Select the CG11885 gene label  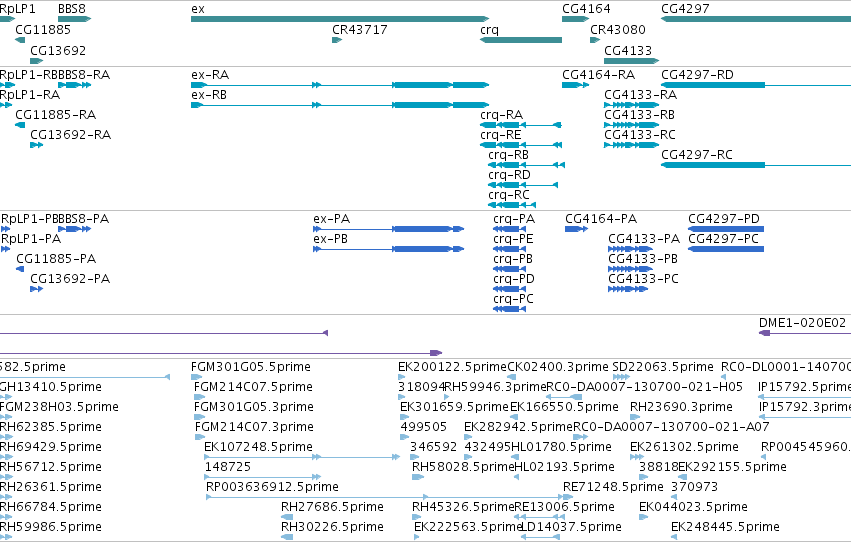click(x=43, y=30)
